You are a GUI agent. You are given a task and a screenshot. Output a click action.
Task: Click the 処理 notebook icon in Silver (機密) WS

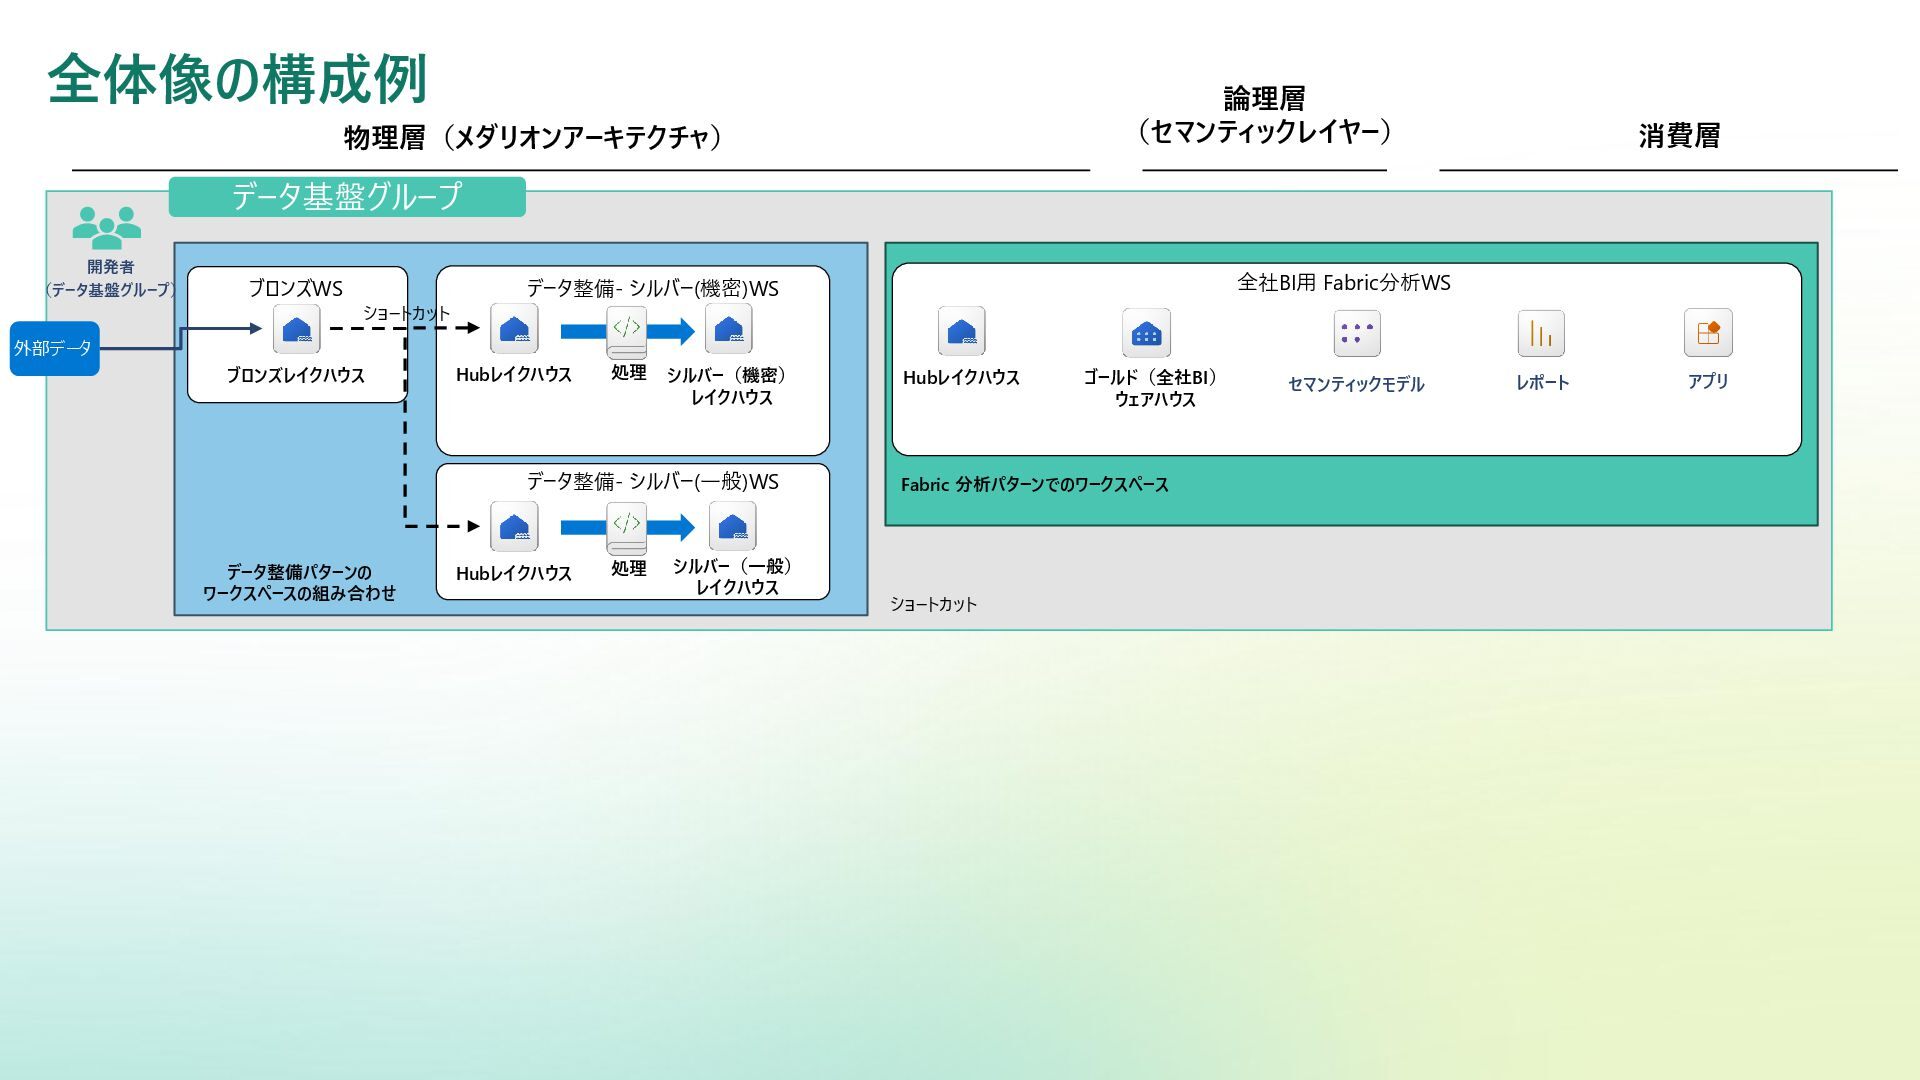(x=627, y=332)
